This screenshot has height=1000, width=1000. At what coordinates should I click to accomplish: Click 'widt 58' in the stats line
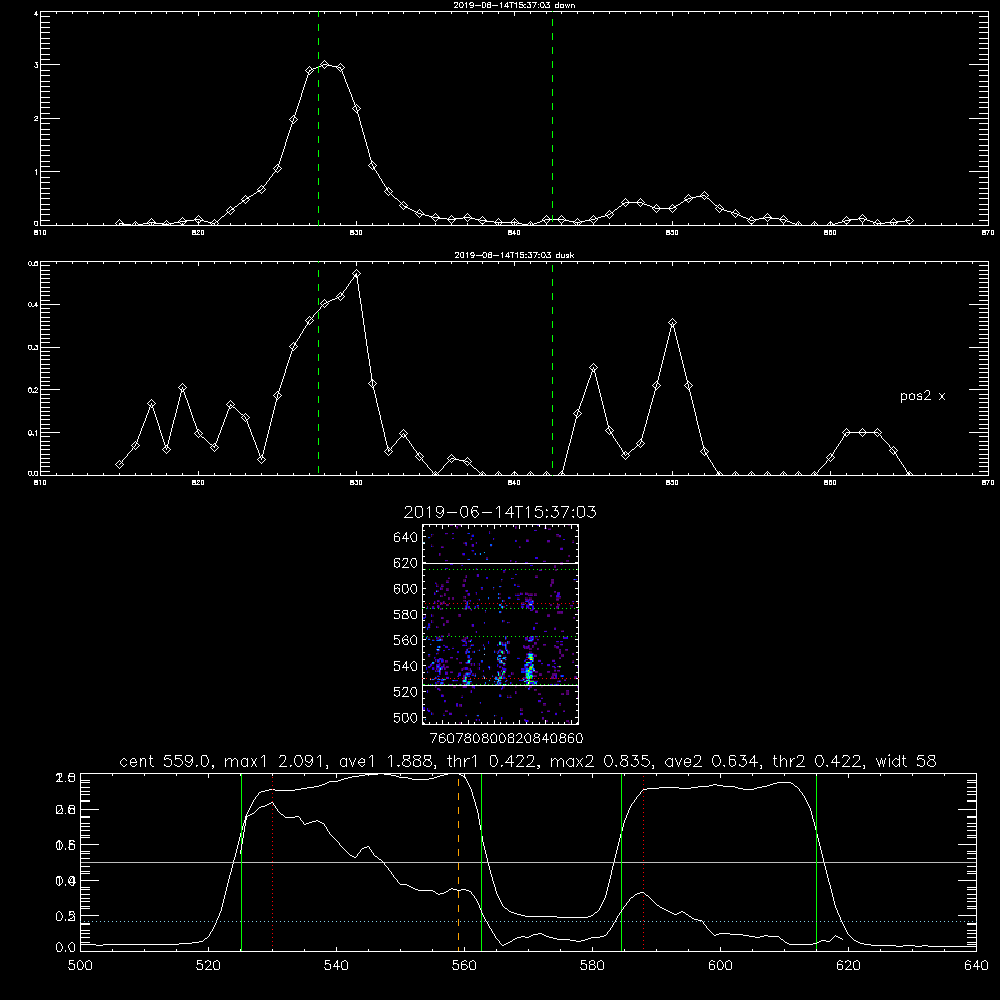point(906,761)
